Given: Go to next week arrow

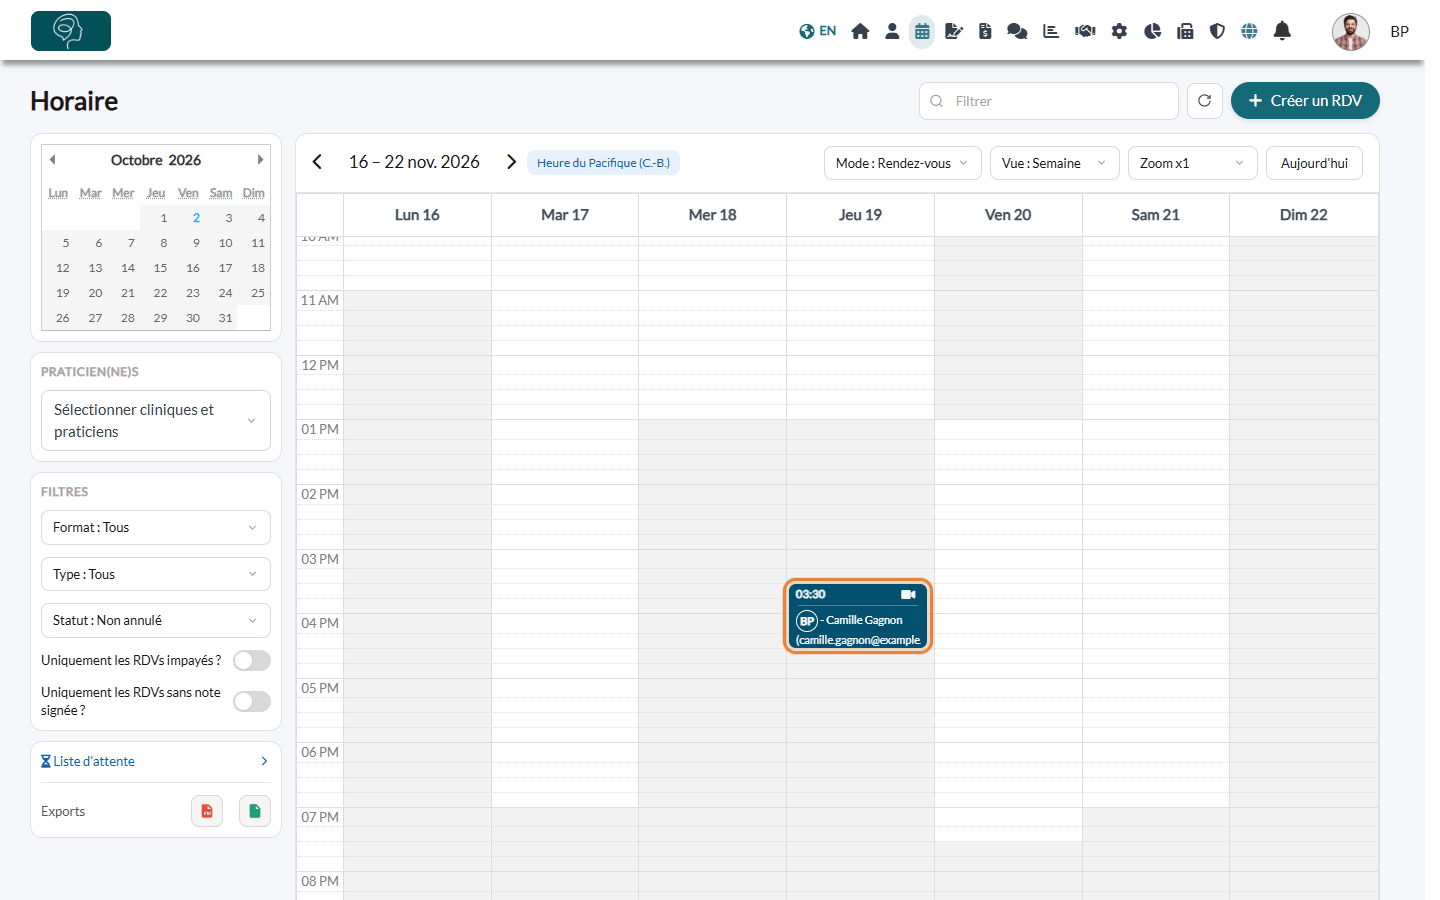Looking at the screenshot, I should [x=511, y=162].
